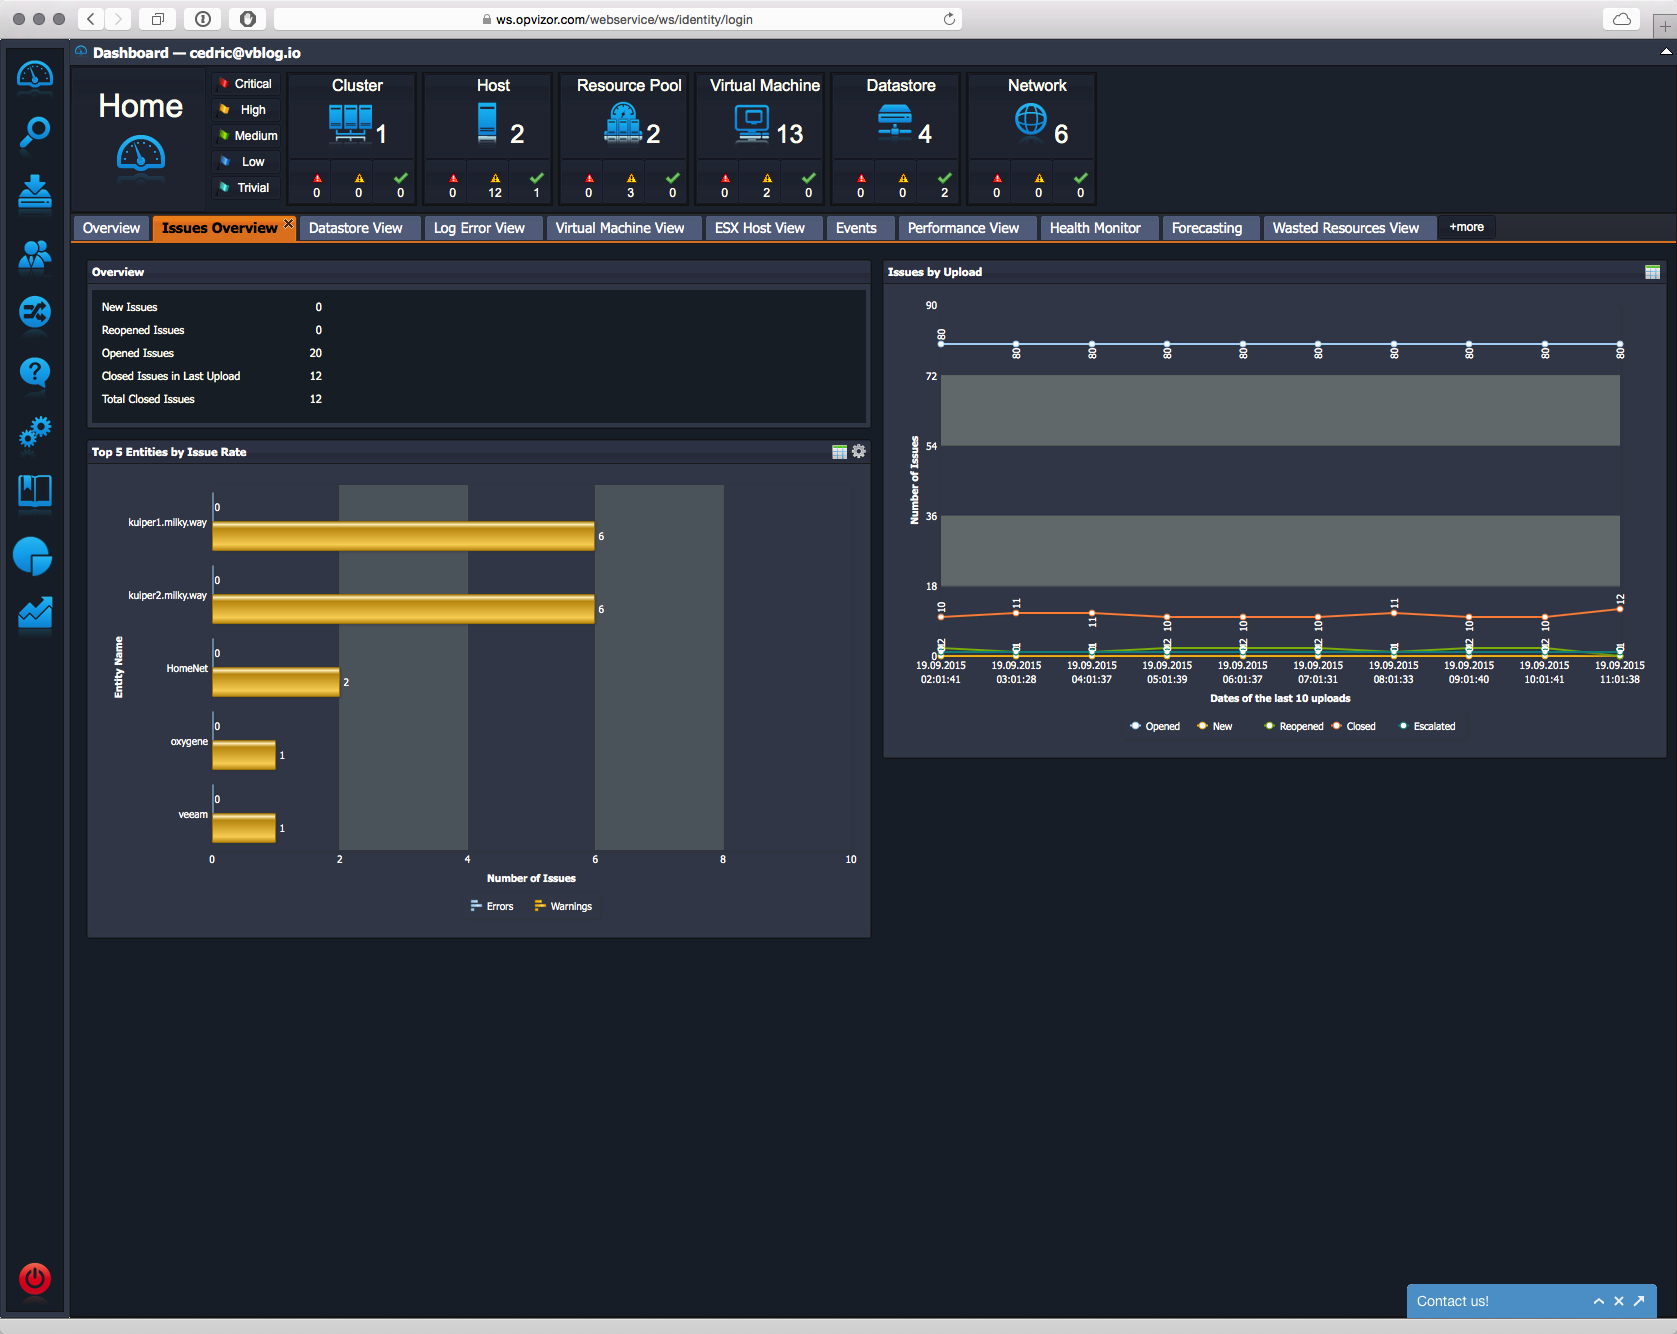The height and width of the screenshot is (1334, 1677).
Task: Click the browser address bar
Action: click(x=620, y=19)
